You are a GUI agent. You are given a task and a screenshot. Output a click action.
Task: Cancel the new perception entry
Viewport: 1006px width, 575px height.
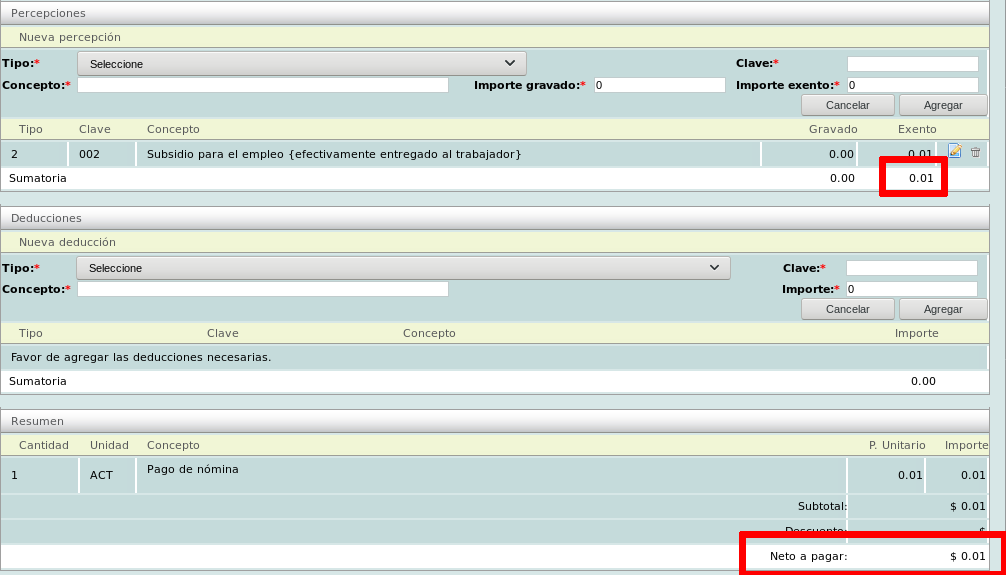point(847,105)
